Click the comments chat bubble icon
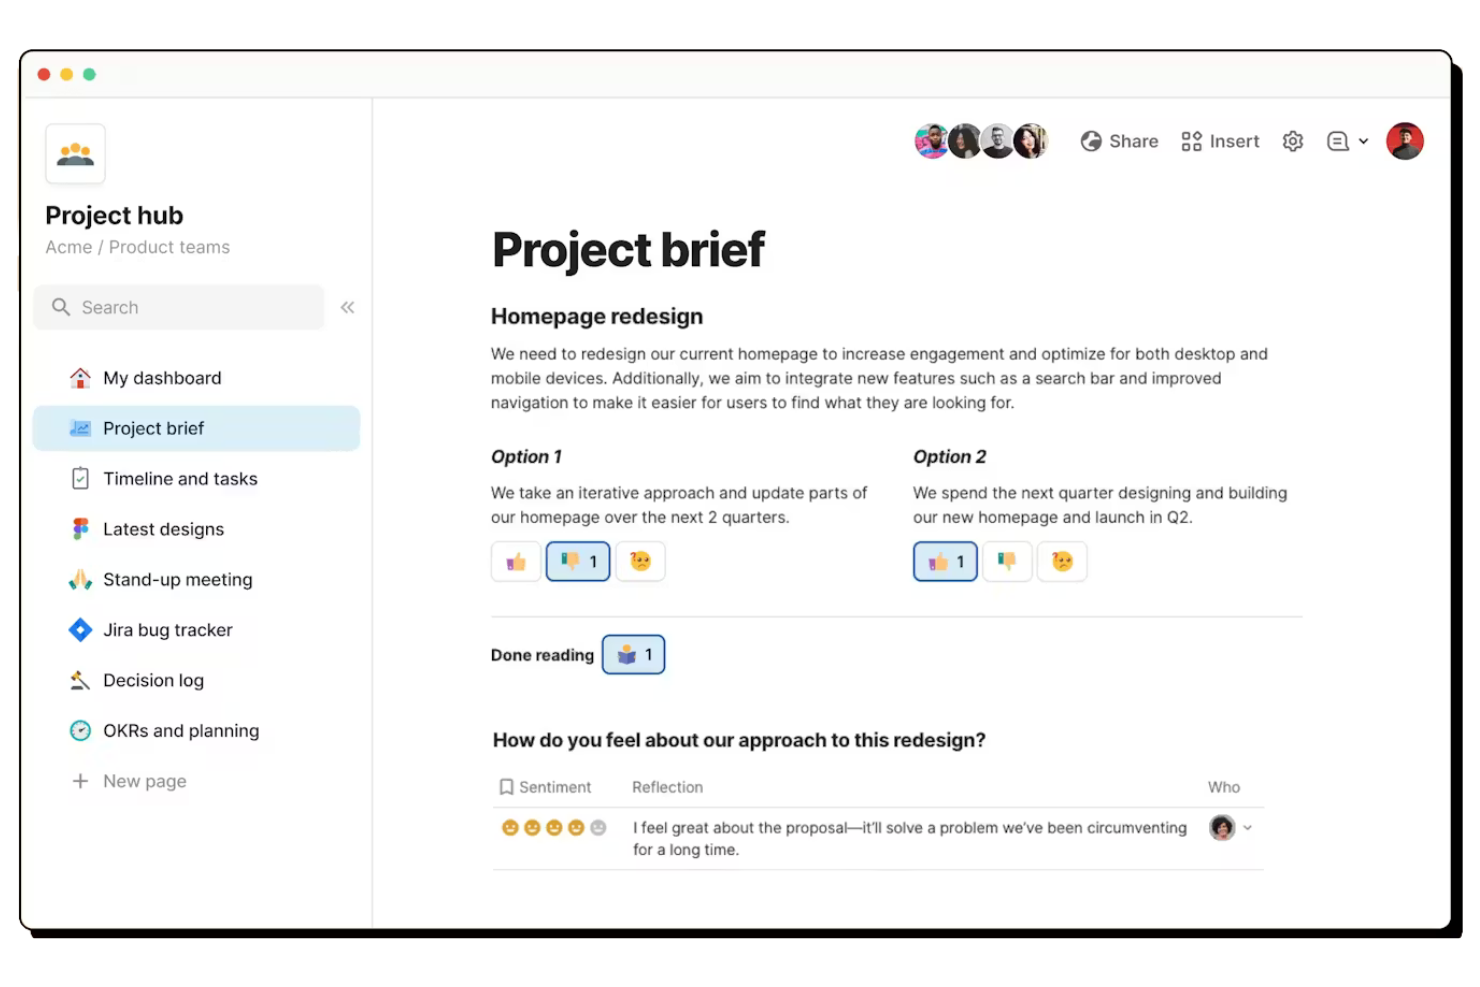The width and height of the screenshot is (1480, 987). tap(1337, 141)
